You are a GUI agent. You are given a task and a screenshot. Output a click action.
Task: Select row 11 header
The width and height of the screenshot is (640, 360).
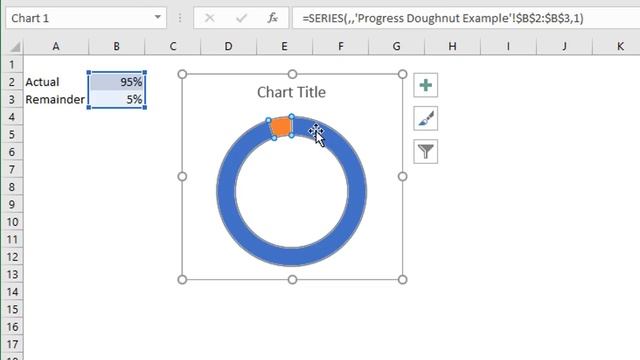pyautogui.click(x=12, y=240)
